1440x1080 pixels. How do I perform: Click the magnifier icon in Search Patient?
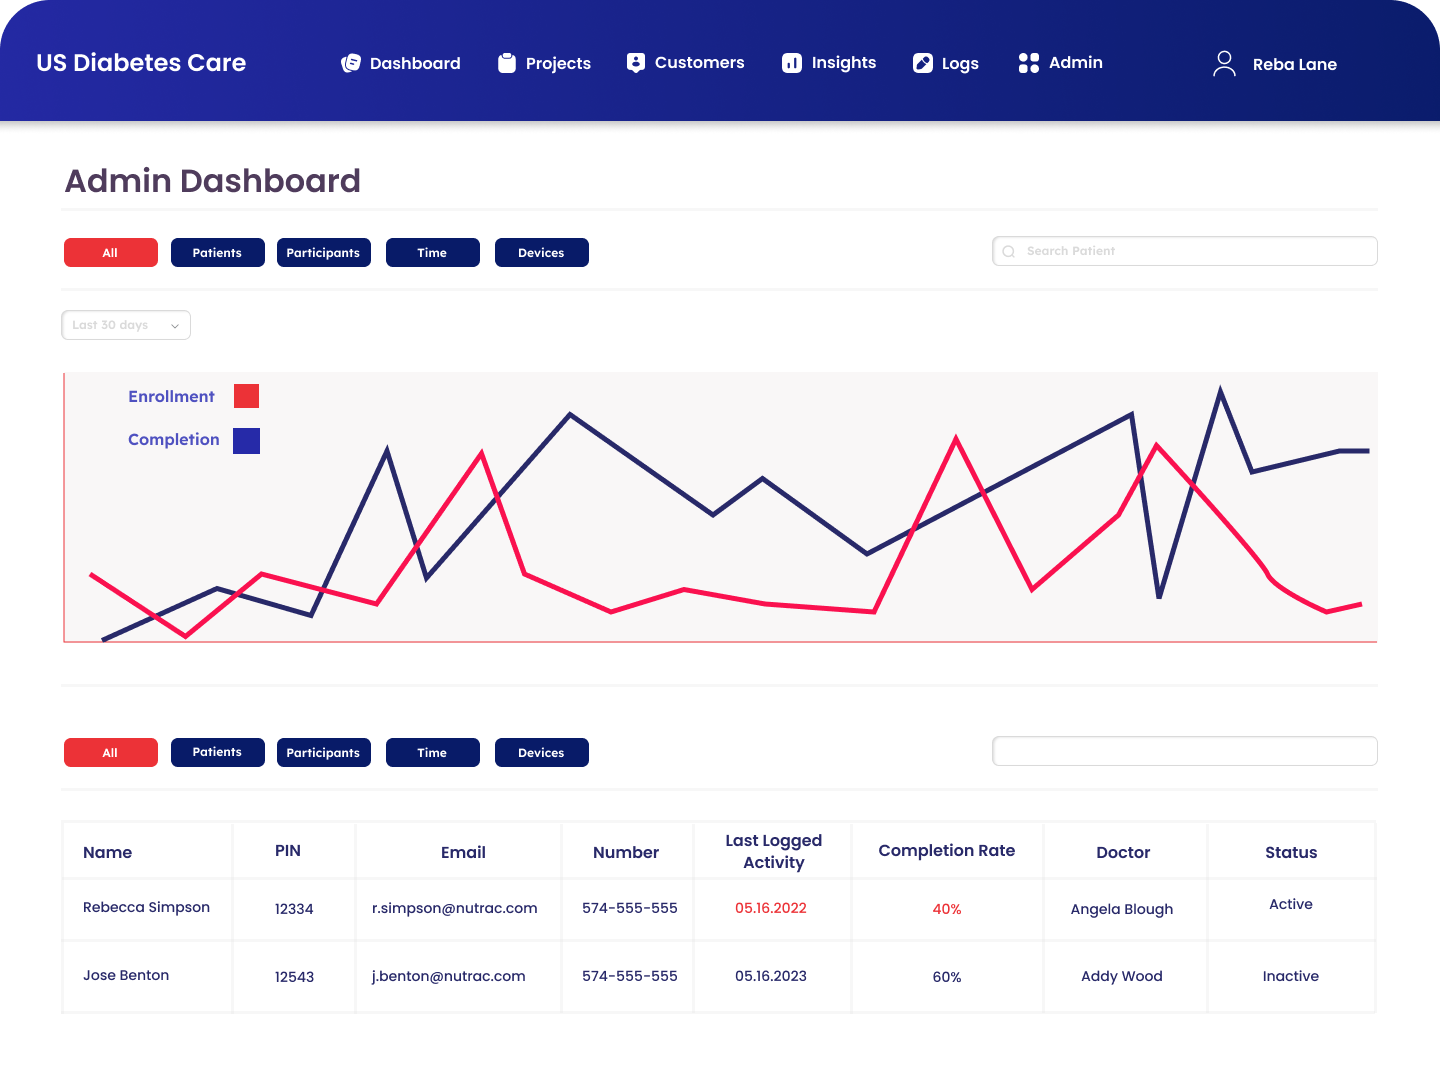(x=1009, y=252)
